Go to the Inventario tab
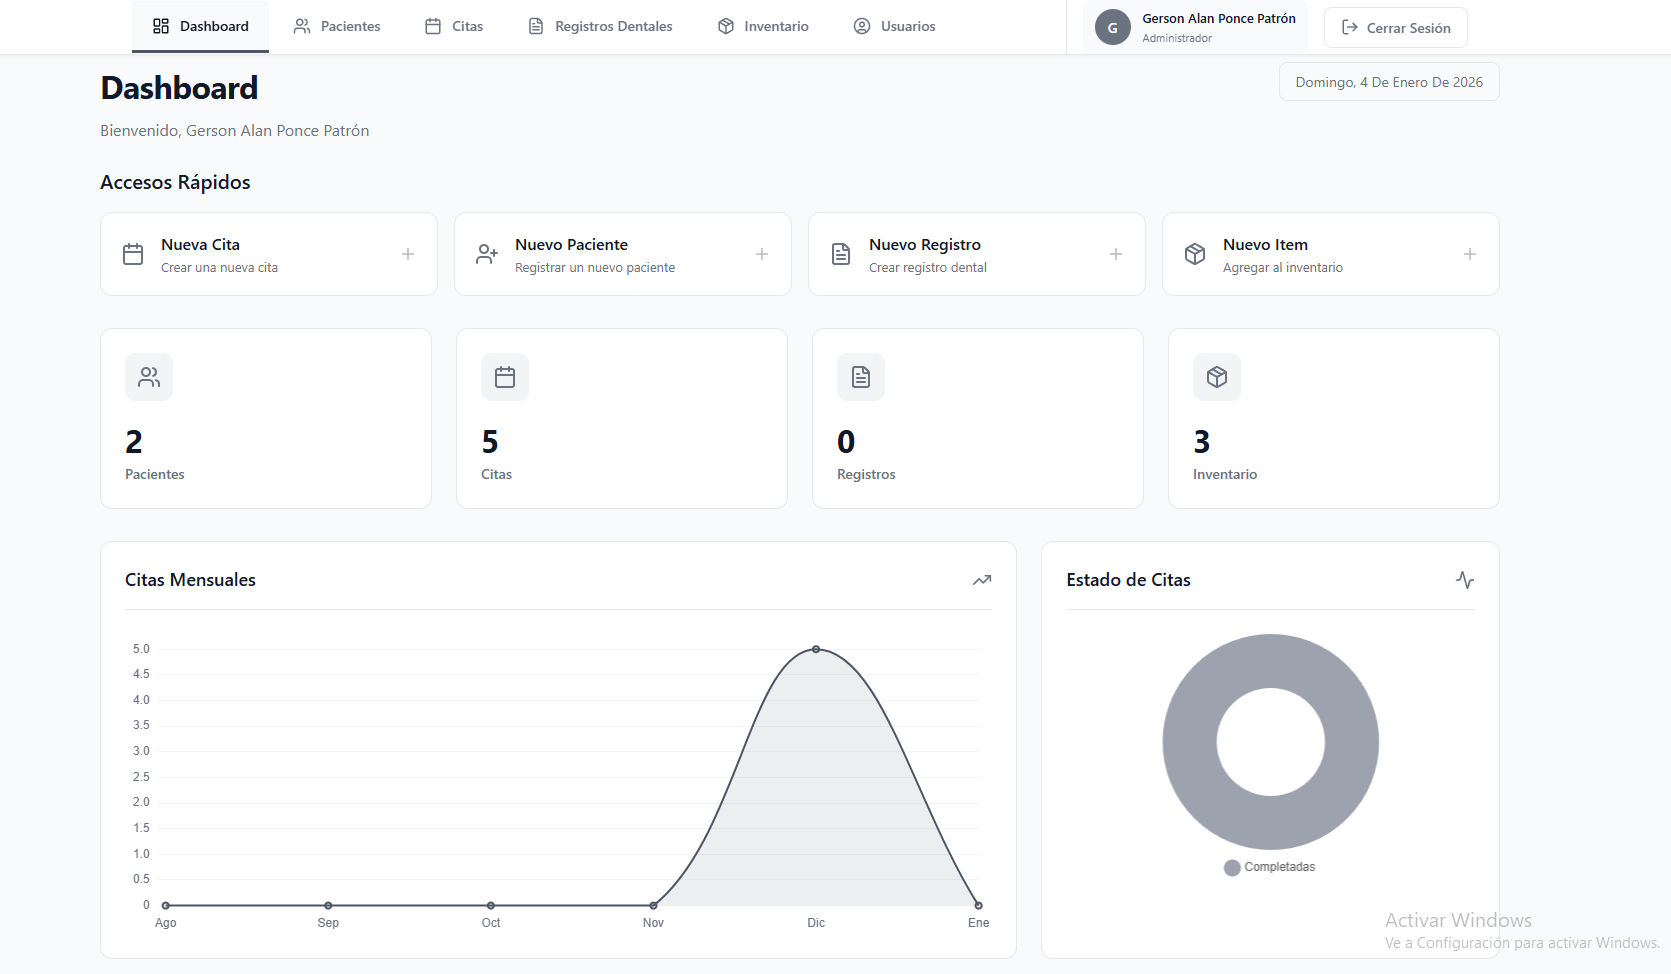The image size is (1671, 974). pos(763,27)
